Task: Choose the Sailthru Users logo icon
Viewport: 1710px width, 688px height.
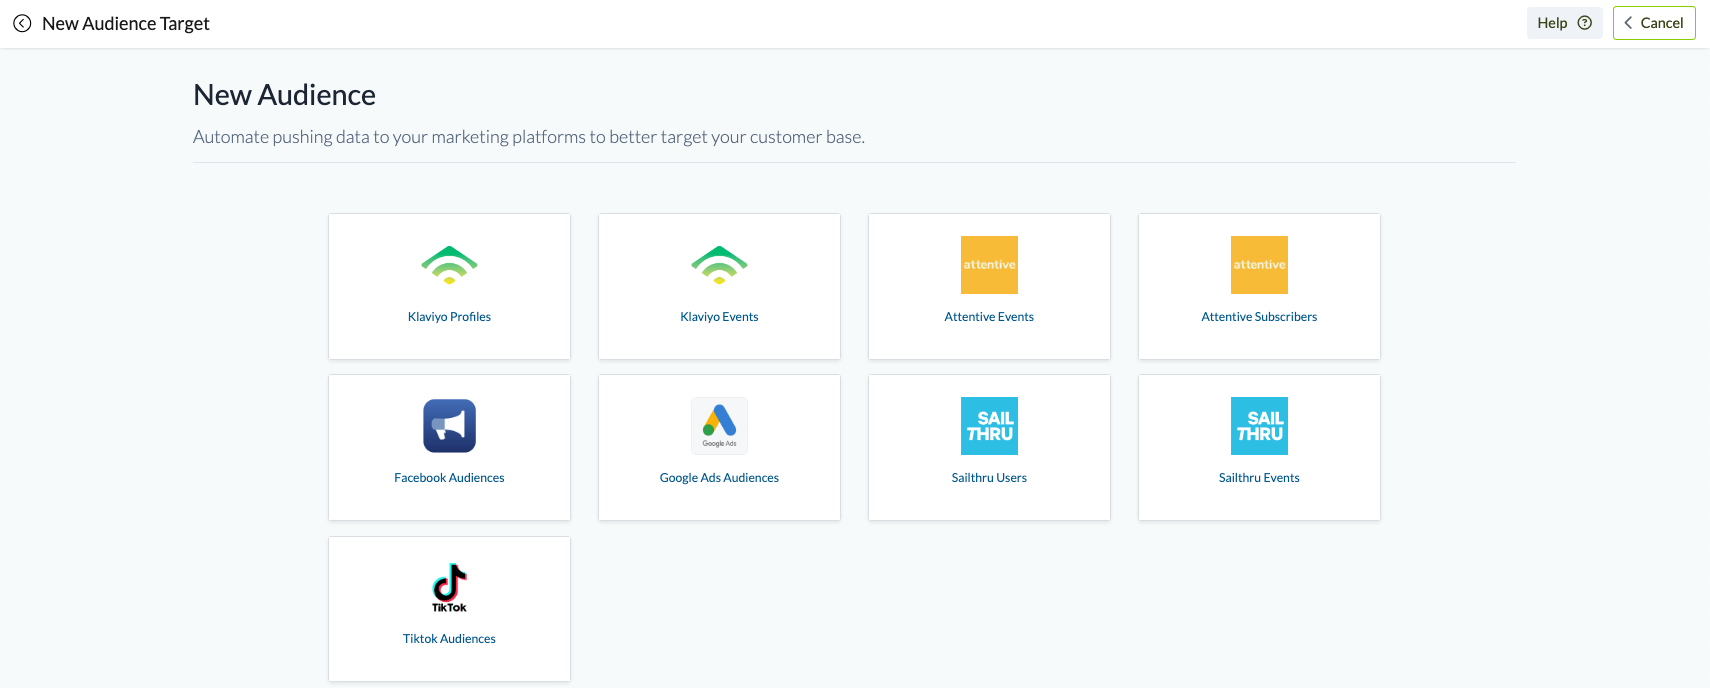Action: tap(989, 426)
